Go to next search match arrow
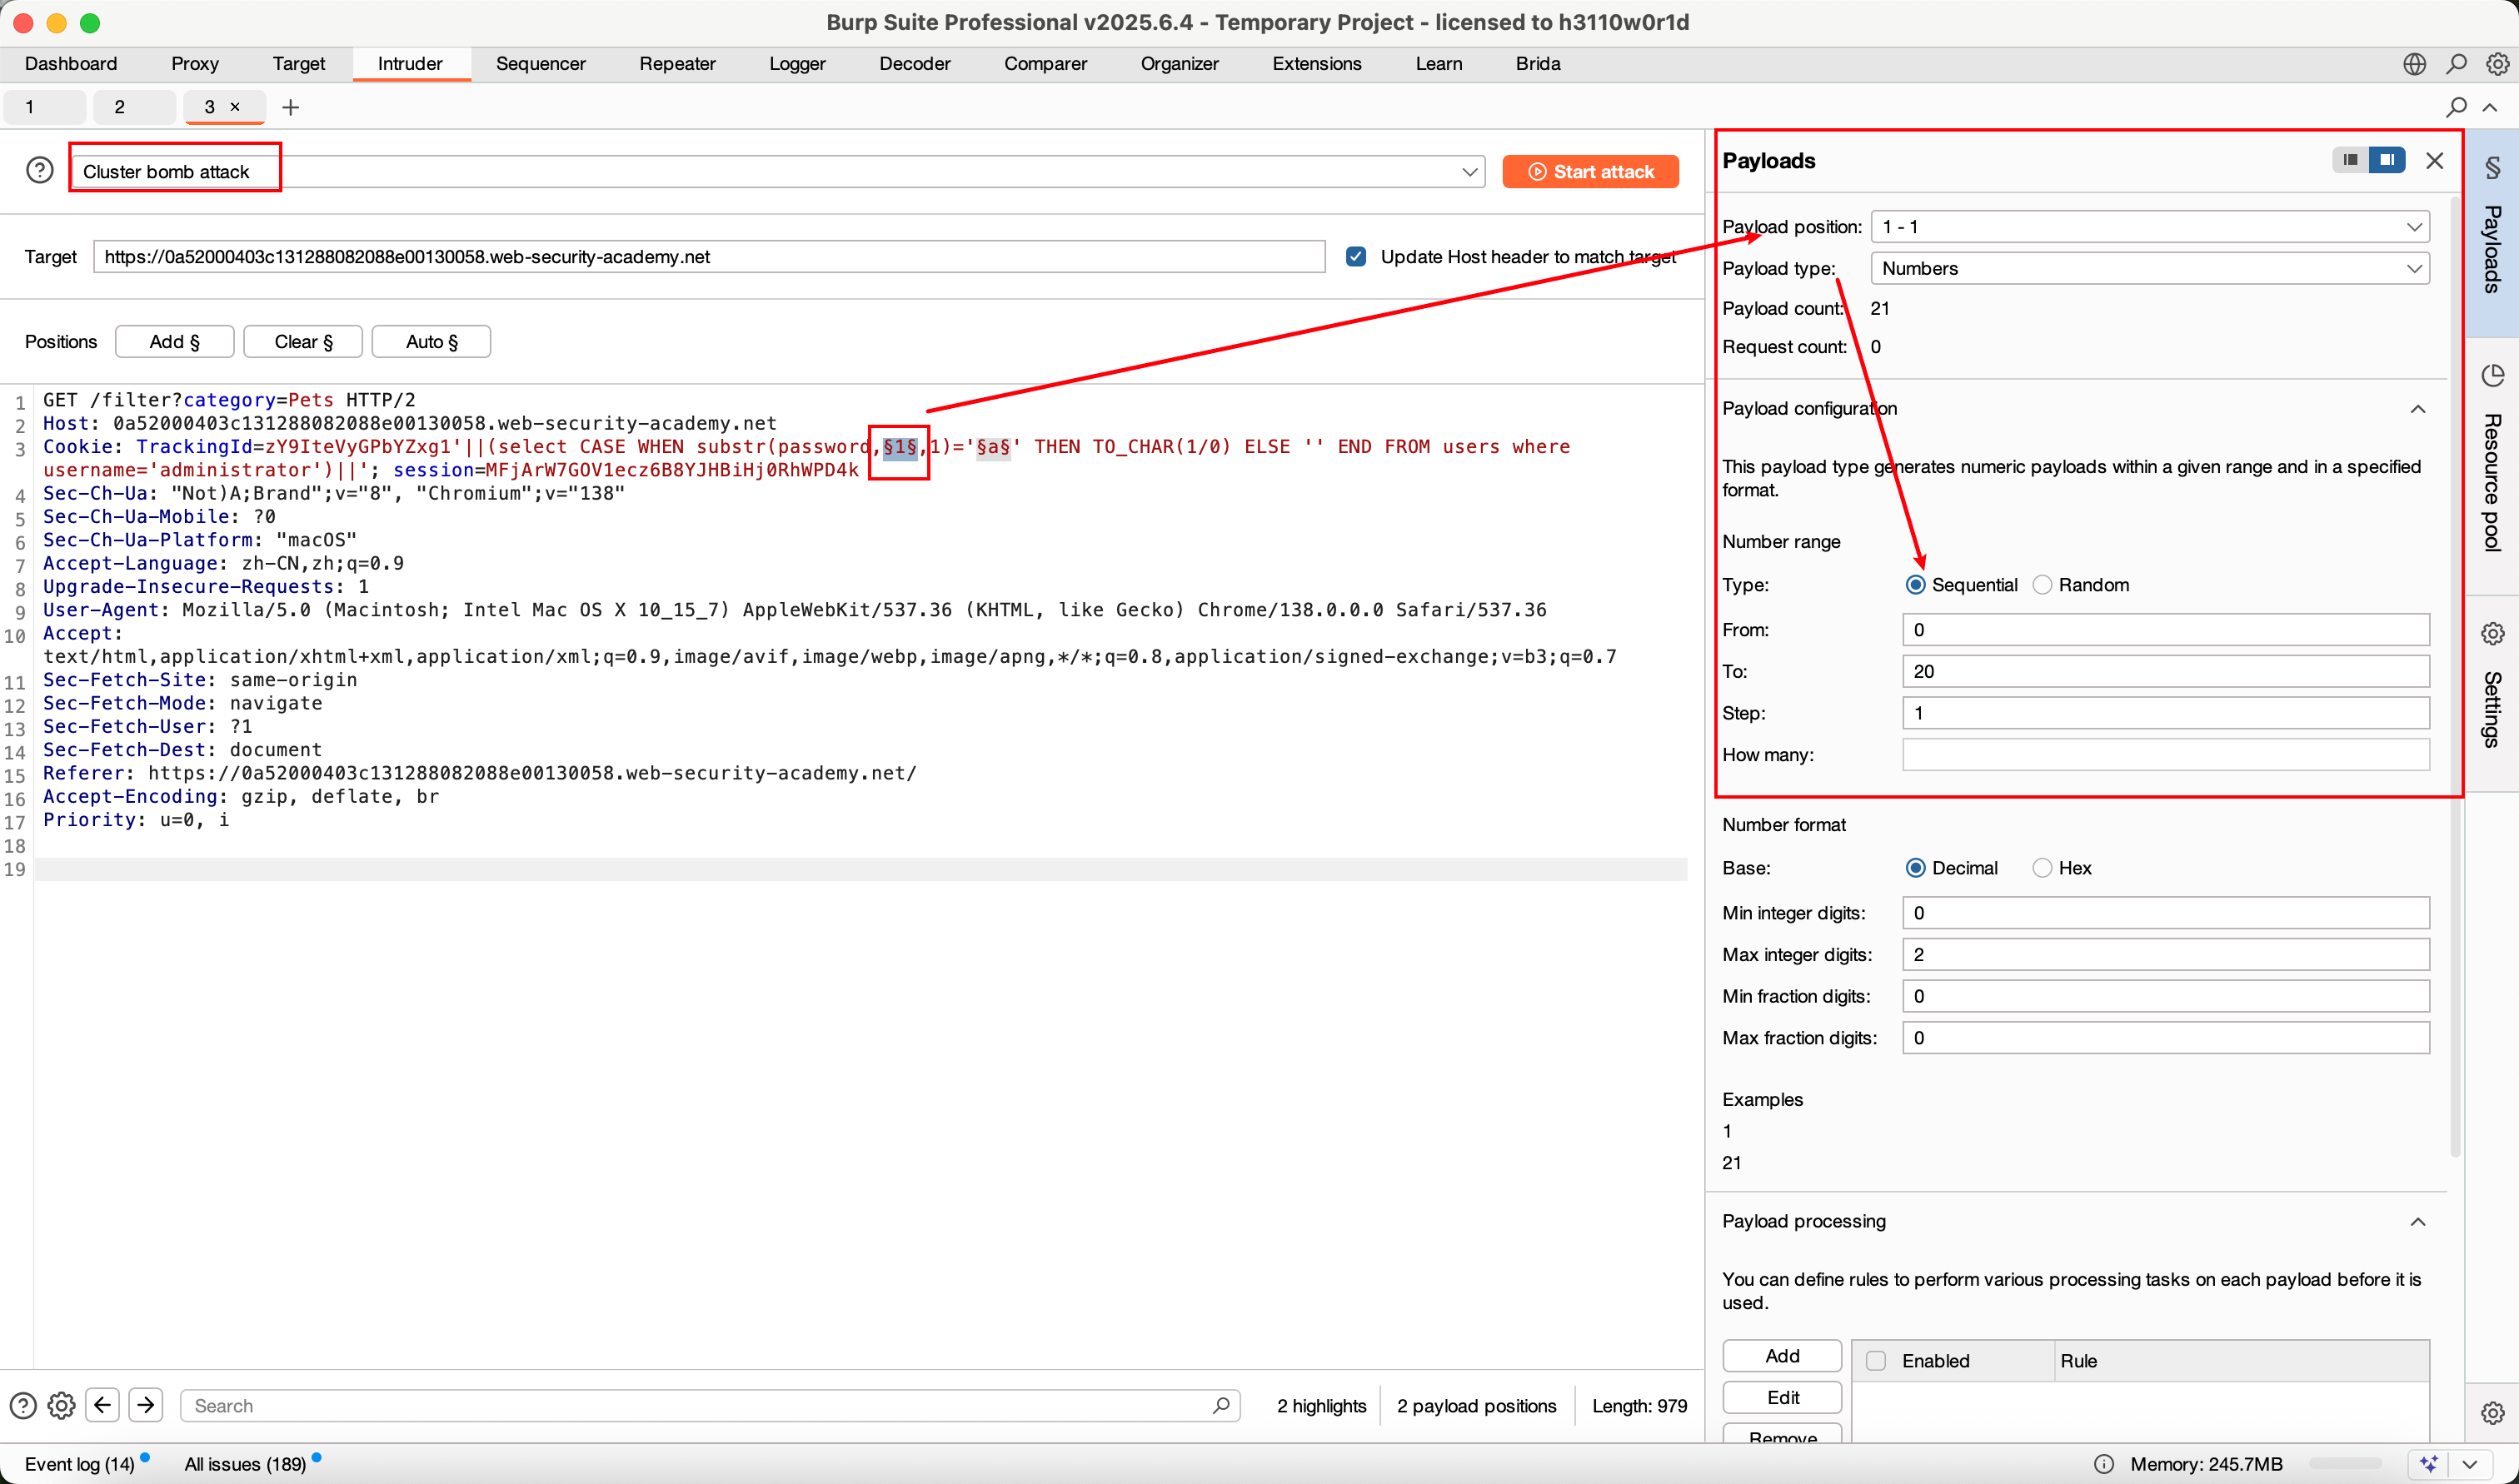This screenshot has width=2519, height=1484. point(146,1405)
